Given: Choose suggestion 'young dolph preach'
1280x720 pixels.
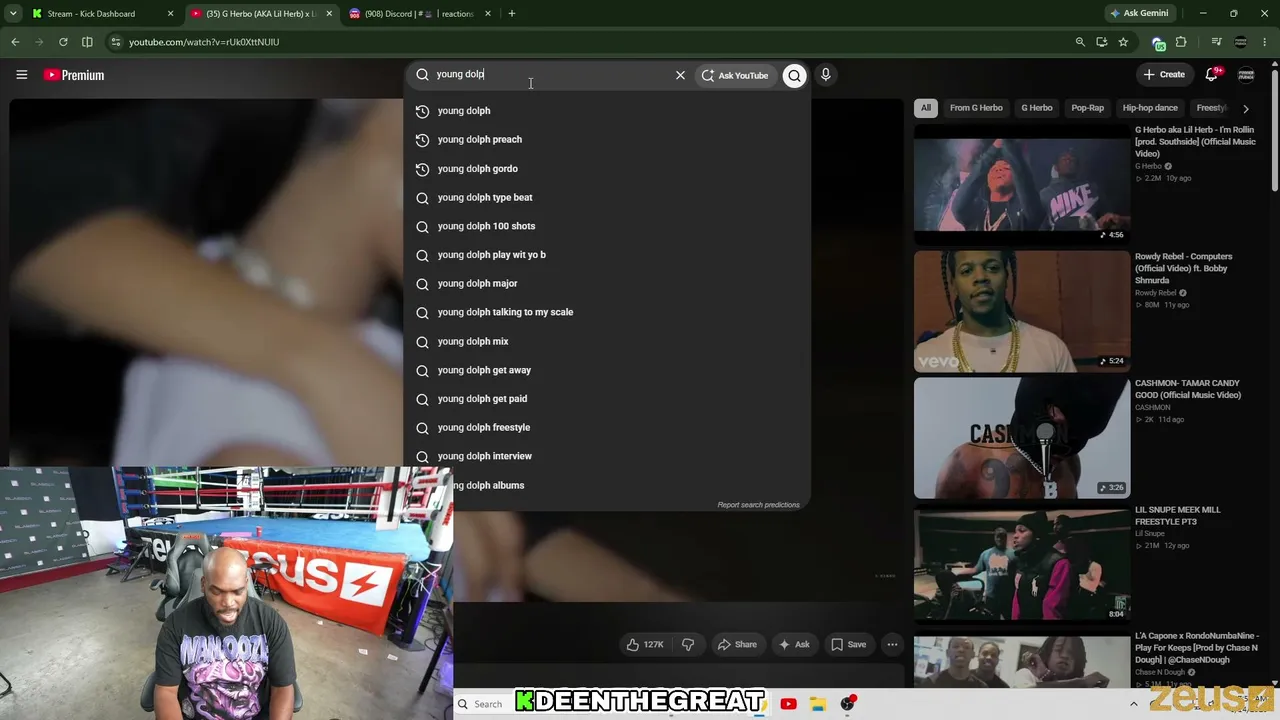Looking at the screenshot, I should tap(607, 140).
